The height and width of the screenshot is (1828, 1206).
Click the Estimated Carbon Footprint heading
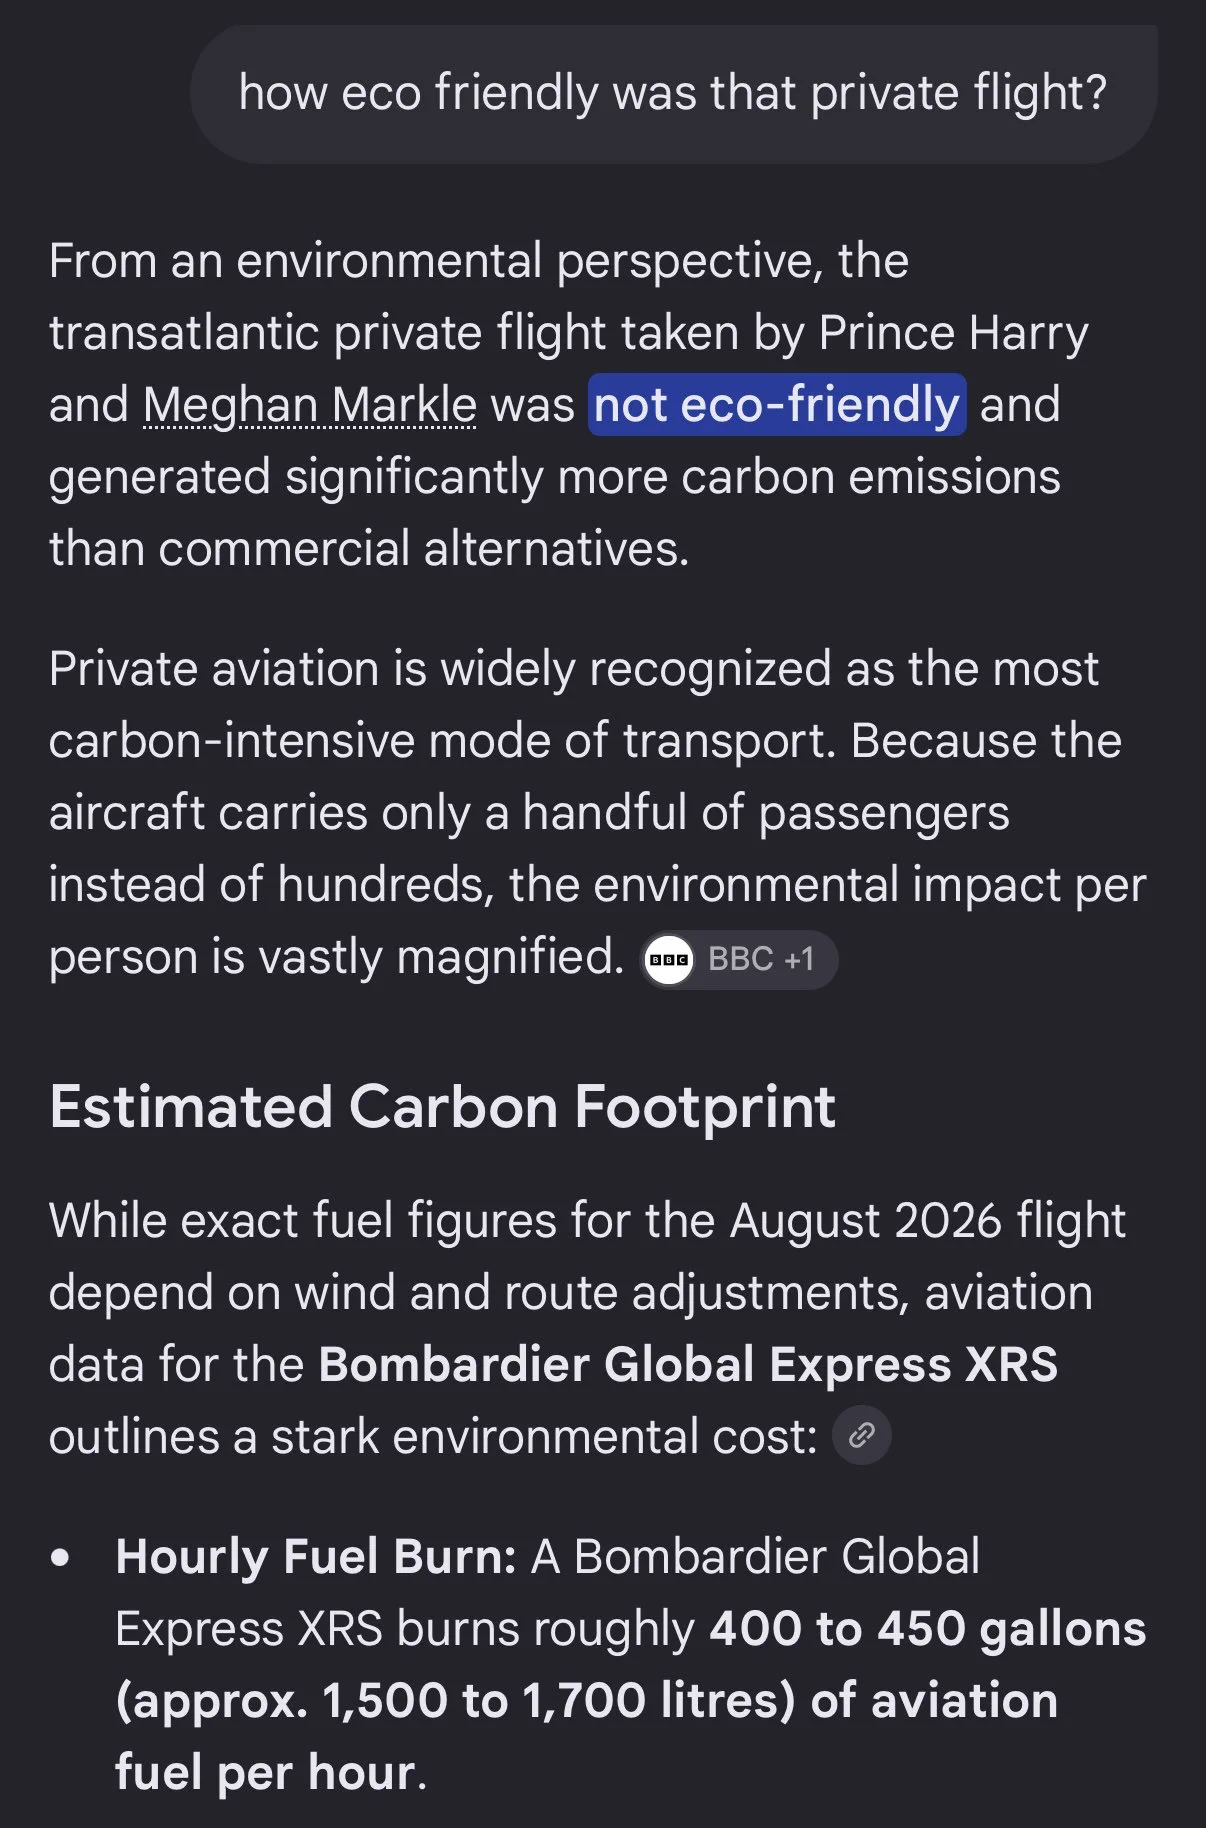tap(442, 1107)
